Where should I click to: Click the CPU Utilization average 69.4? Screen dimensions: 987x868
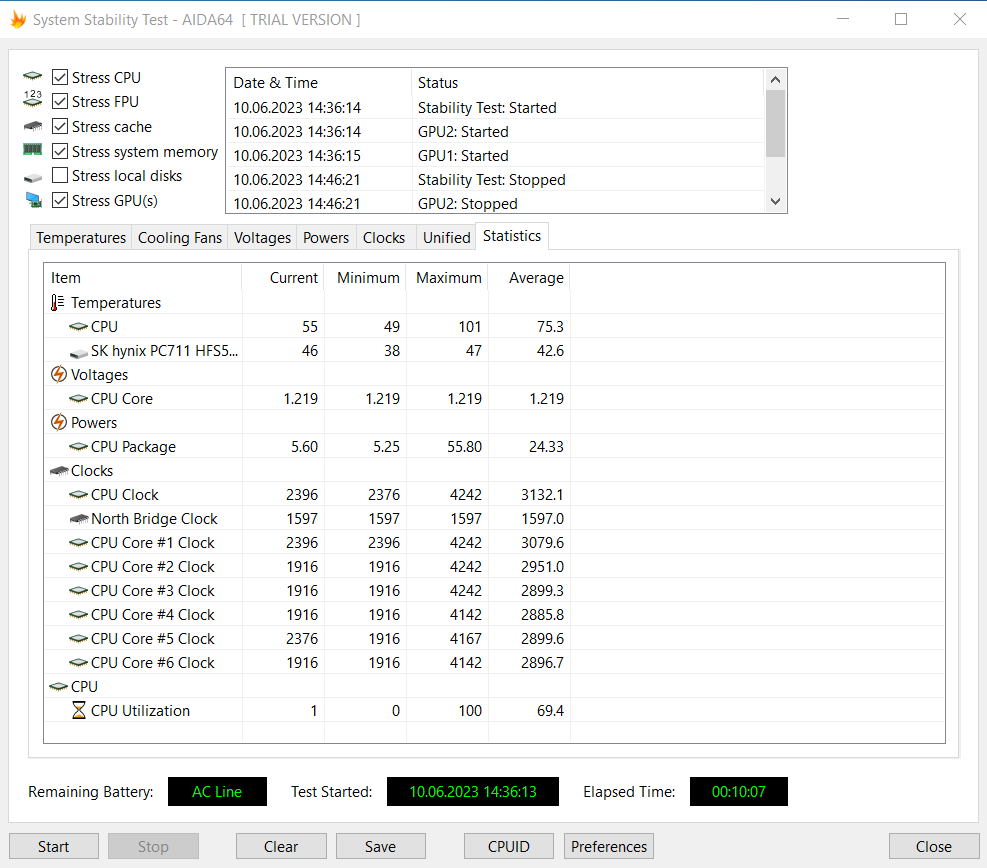pos(550,711)
